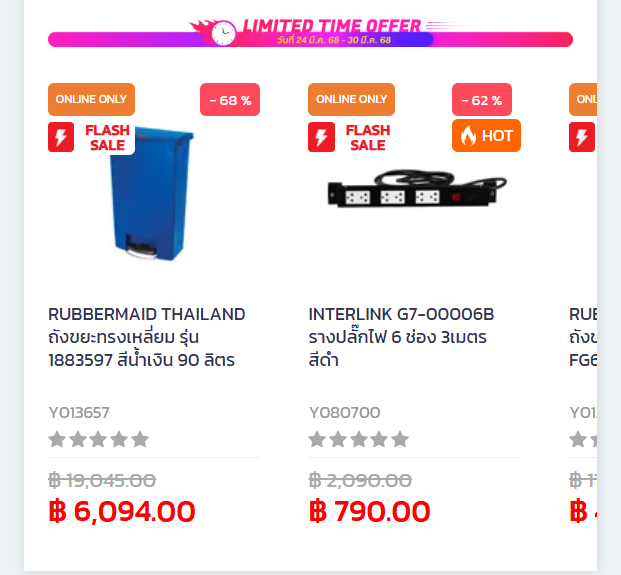Click the ฿ 6,094.00 sale price
Viewport: 621px width, 575px height.
coord(122,512)
